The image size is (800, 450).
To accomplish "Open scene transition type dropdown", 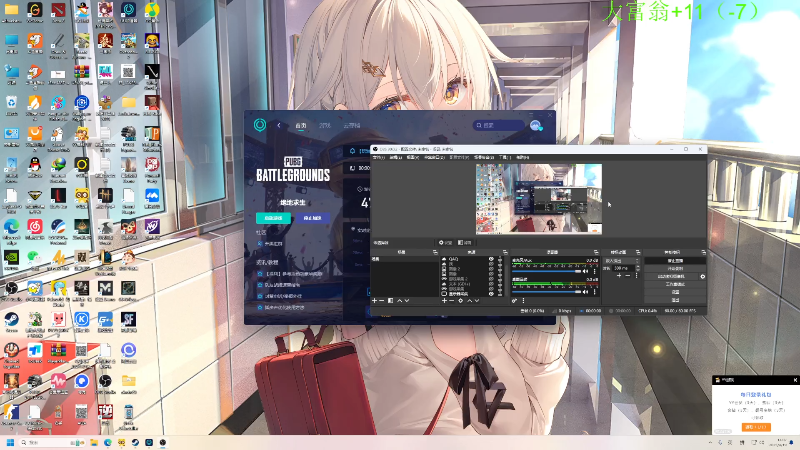I will coord(621,261).
